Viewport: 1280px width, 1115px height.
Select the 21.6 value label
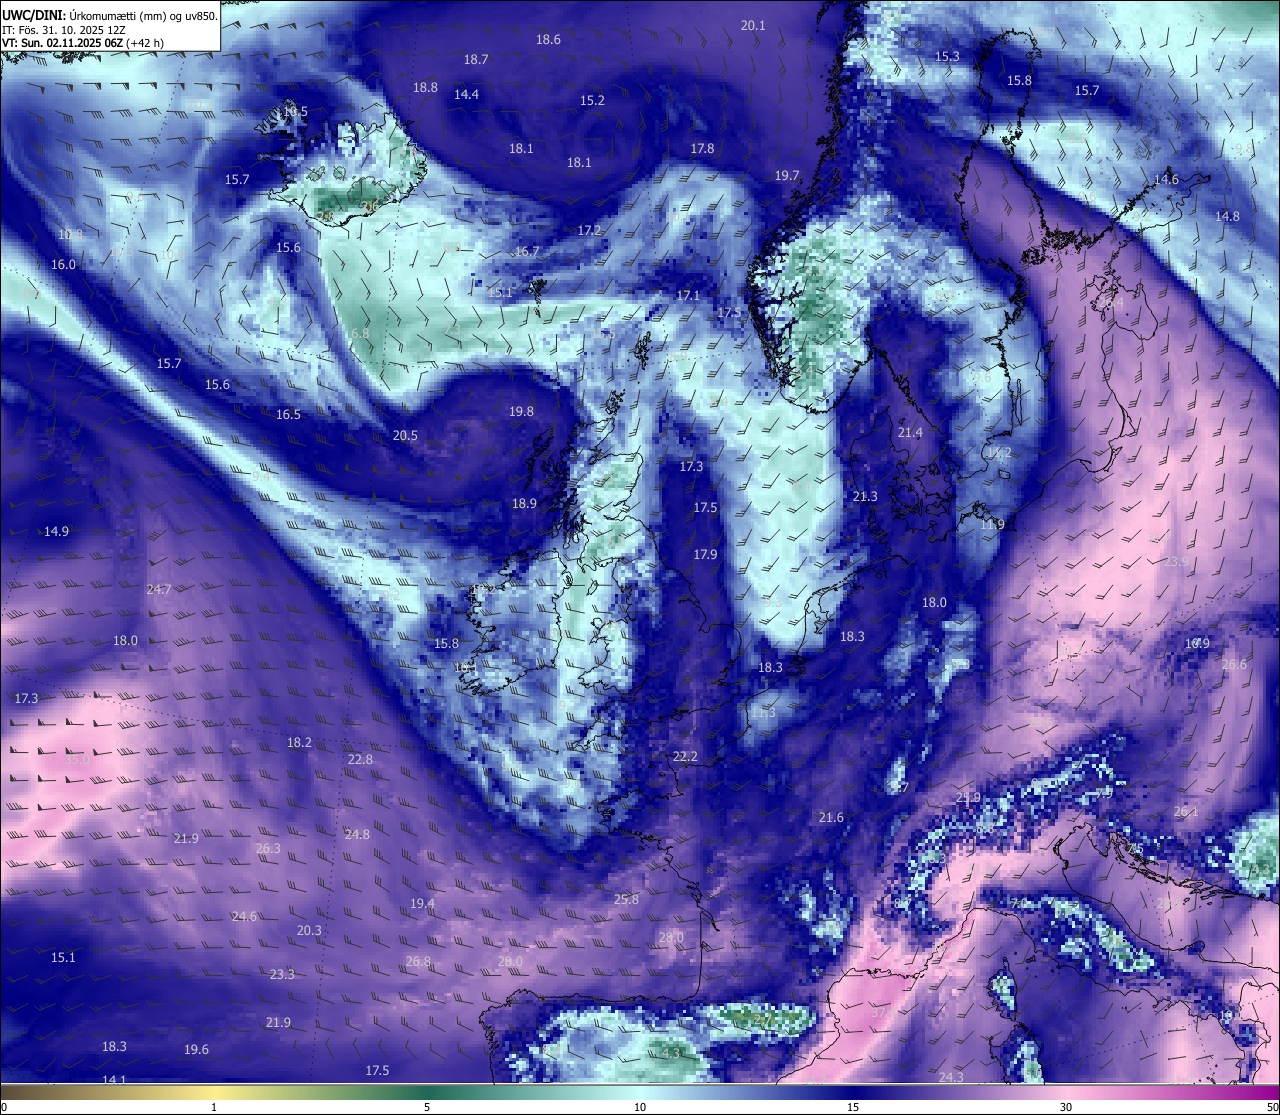[x=831, y=818]
